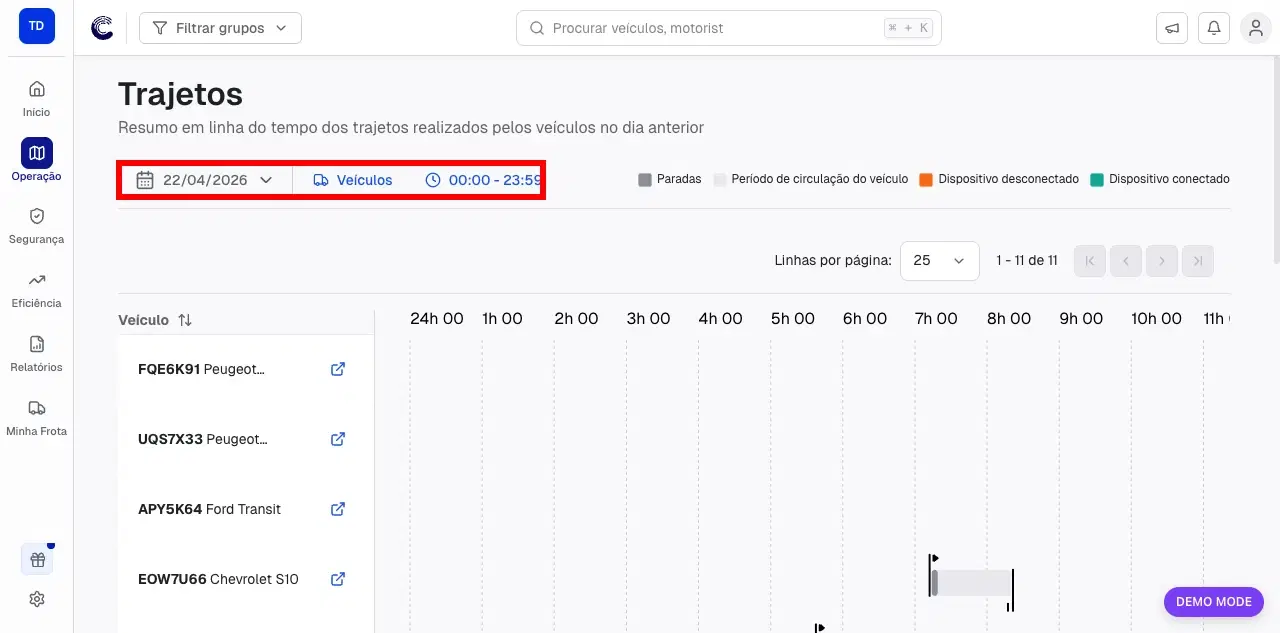Viewport: 1280px width, 633px height.
Task: Open the gift rewards icon
Action: pos(37,560)
